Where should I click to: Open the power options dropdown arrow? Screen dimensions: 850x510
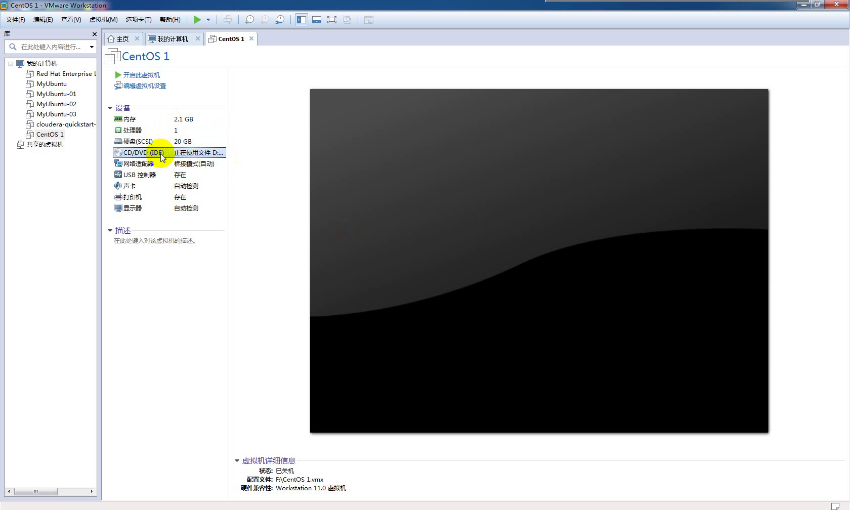click(208, 20)
